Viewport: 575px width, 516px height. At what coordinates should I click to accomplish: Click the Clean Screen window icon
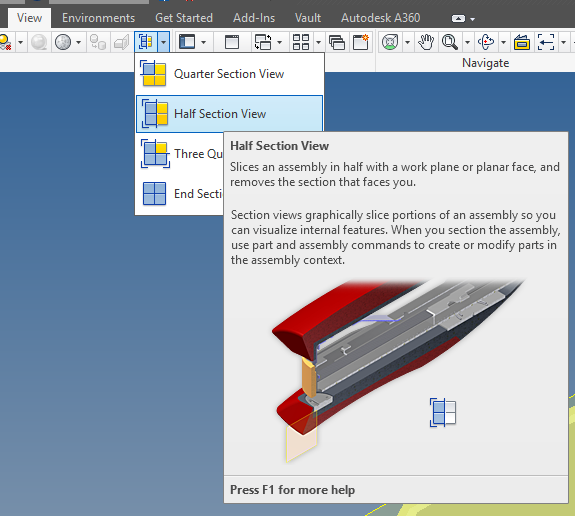pyautogui.click(x=232, y=42)
